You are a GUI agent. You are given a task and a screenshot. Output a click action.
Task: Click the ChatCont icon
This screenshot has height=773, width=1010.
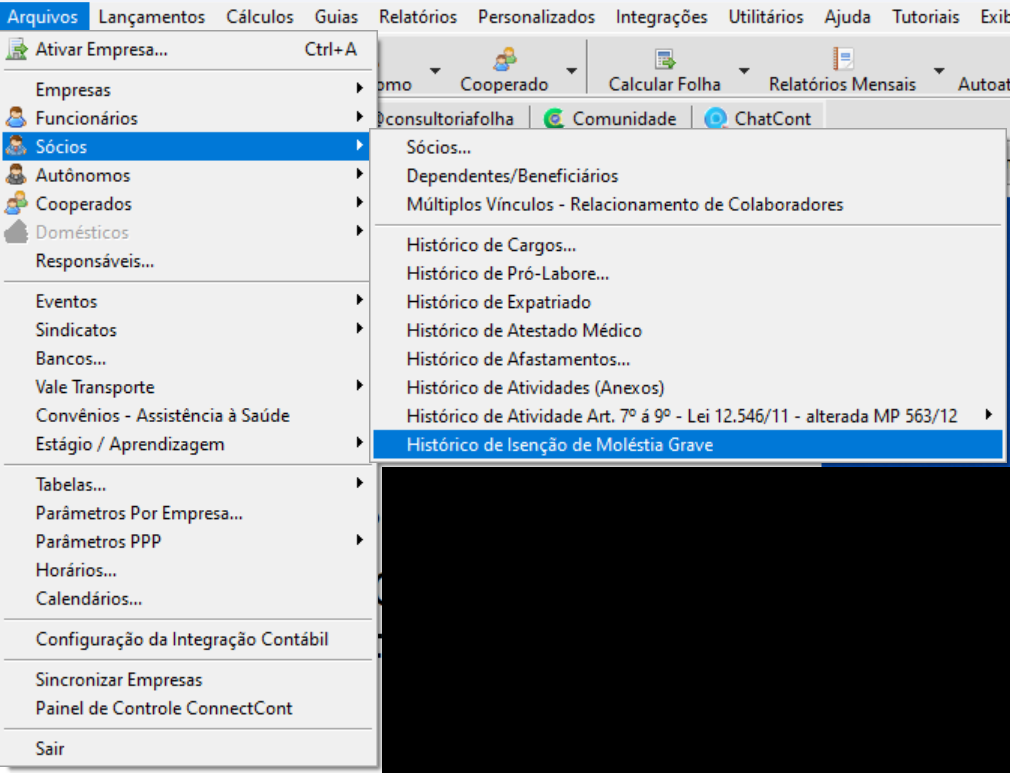pyautogui.click(x=716, y=119)
